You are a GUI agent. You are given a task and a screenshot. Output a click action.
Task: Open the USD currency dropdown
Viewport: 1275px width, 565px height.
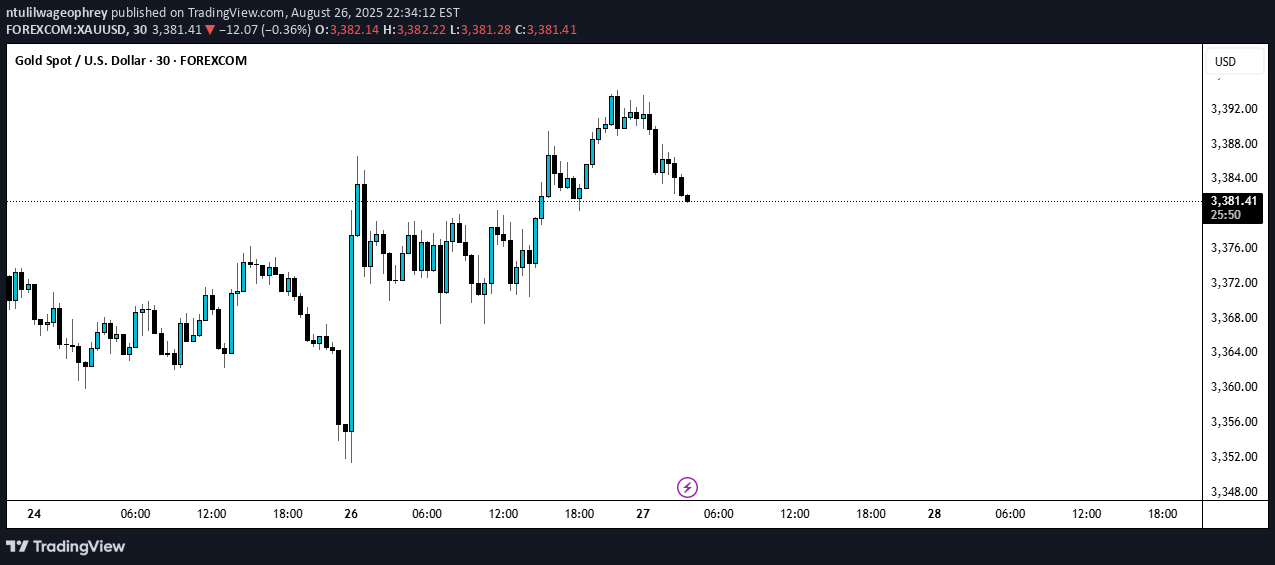pyautogui.click(x=1237, y=62)
